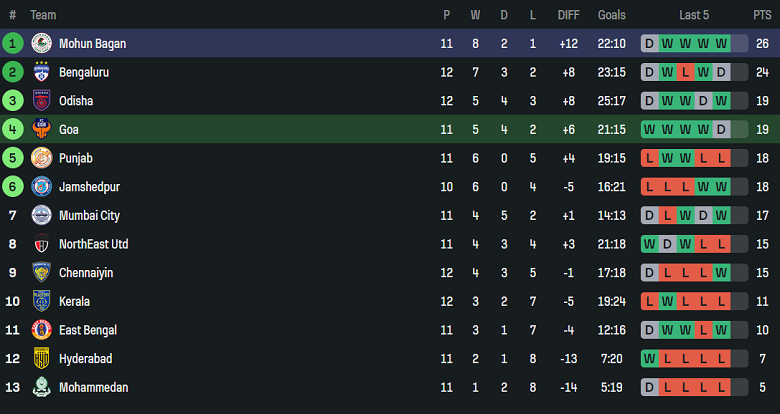The image size is (780, 414).
Task: Click the Bengaluru team logo
Action: tap(42, 72)
